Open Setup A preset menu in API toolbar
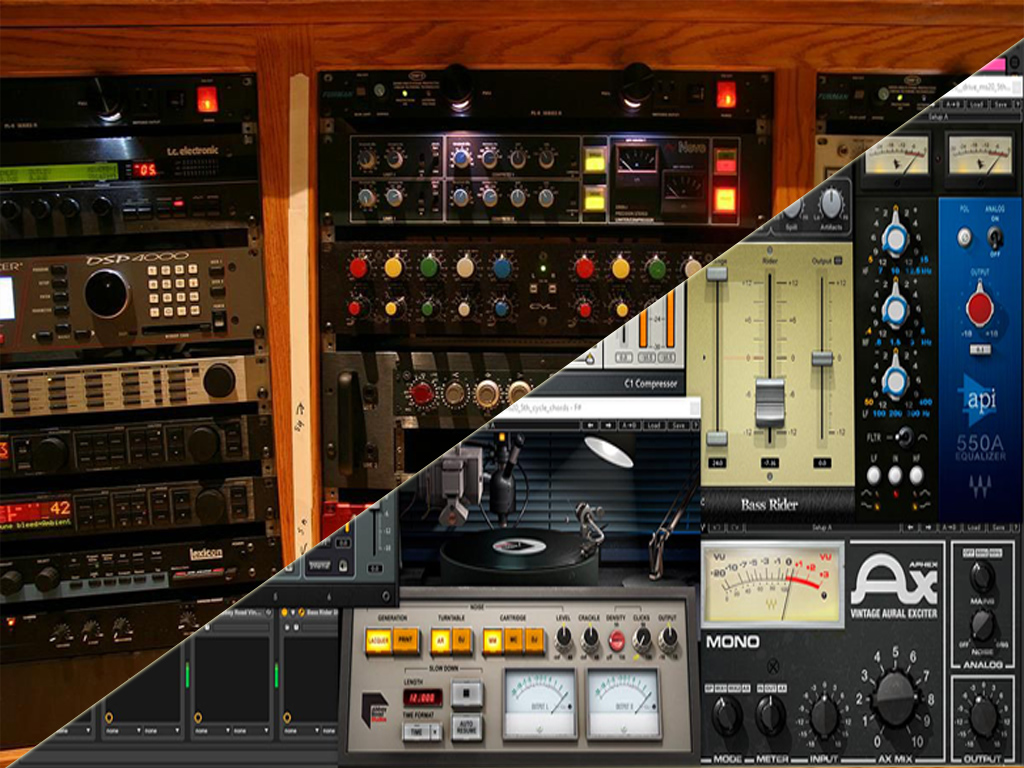Screen dimensions: 1024x768 pyautogui.click(x=936, y=118)
